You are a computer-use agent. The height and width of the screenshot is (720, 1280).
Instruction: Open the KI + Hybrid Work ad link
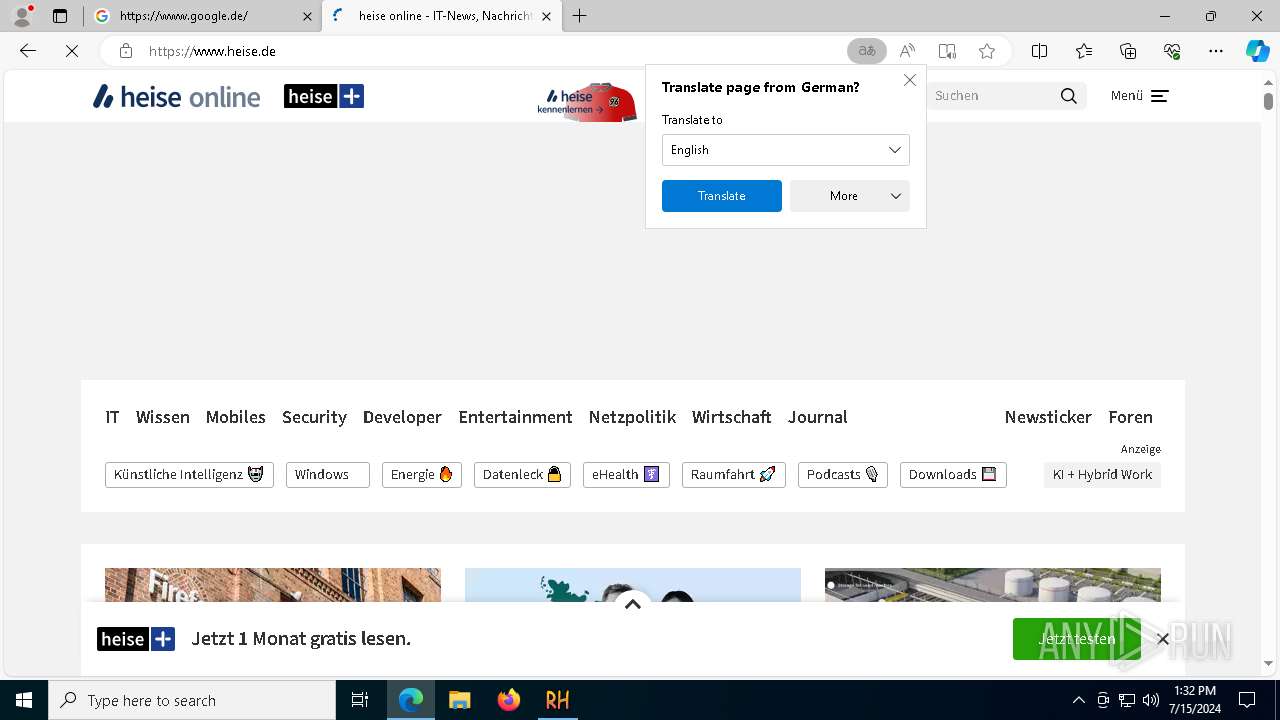pyautogui.click(x=1102, y=475)
